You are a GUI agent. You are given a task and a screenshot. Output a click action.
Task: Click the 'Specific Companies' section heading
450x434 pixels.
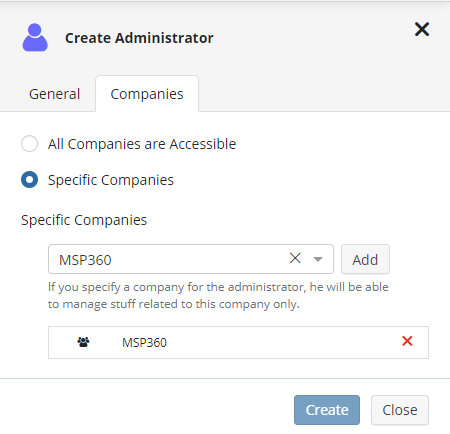[84, 220]
